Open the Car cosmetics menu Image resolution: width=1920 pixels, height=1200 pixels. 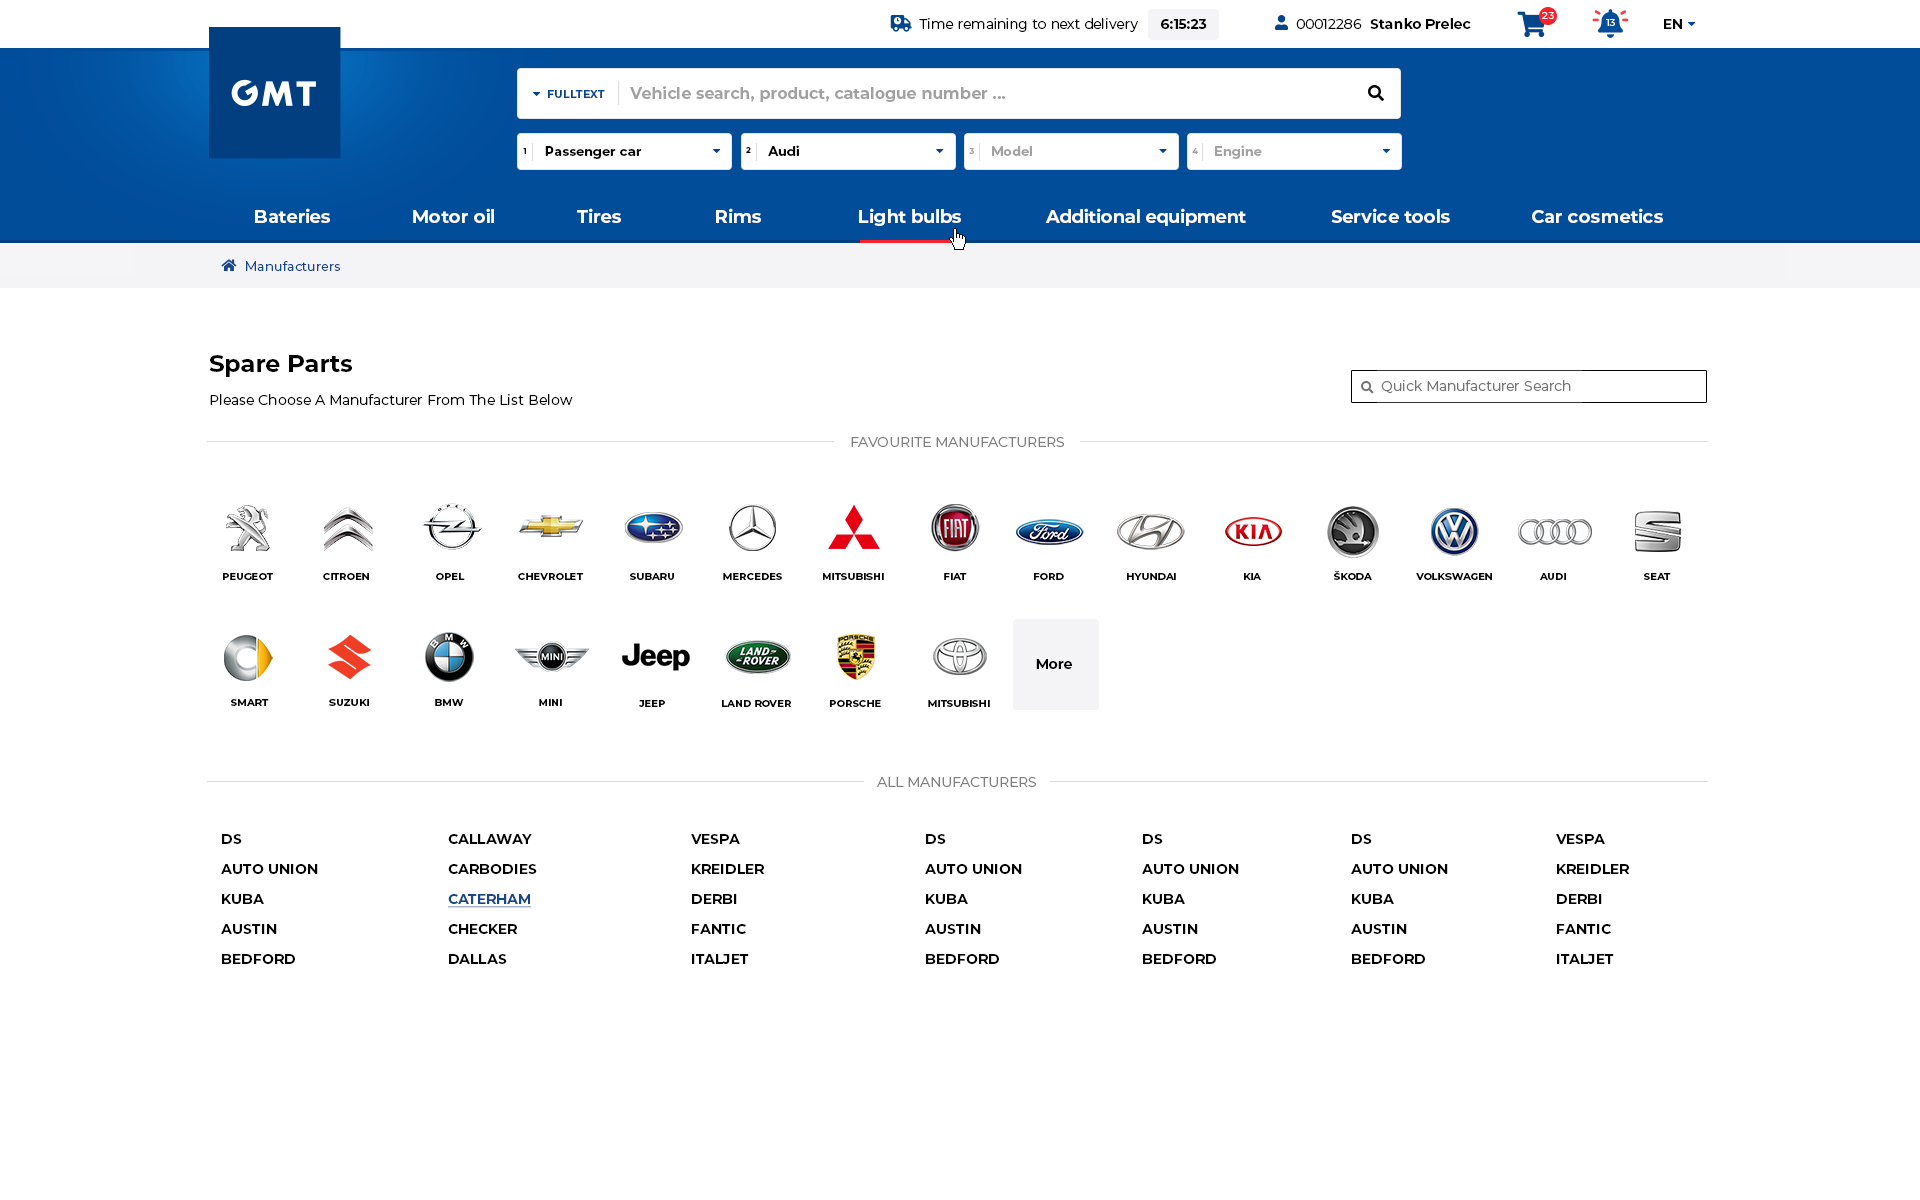[x=1597, y=217]
